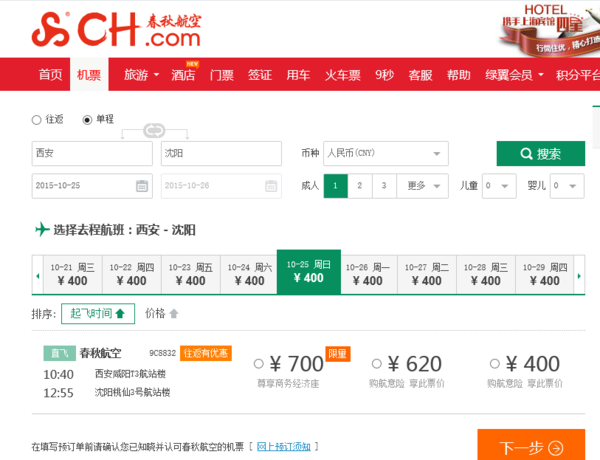Show later dates with right arrow
The width and height of the screenshot is (600, 460).
579,276
